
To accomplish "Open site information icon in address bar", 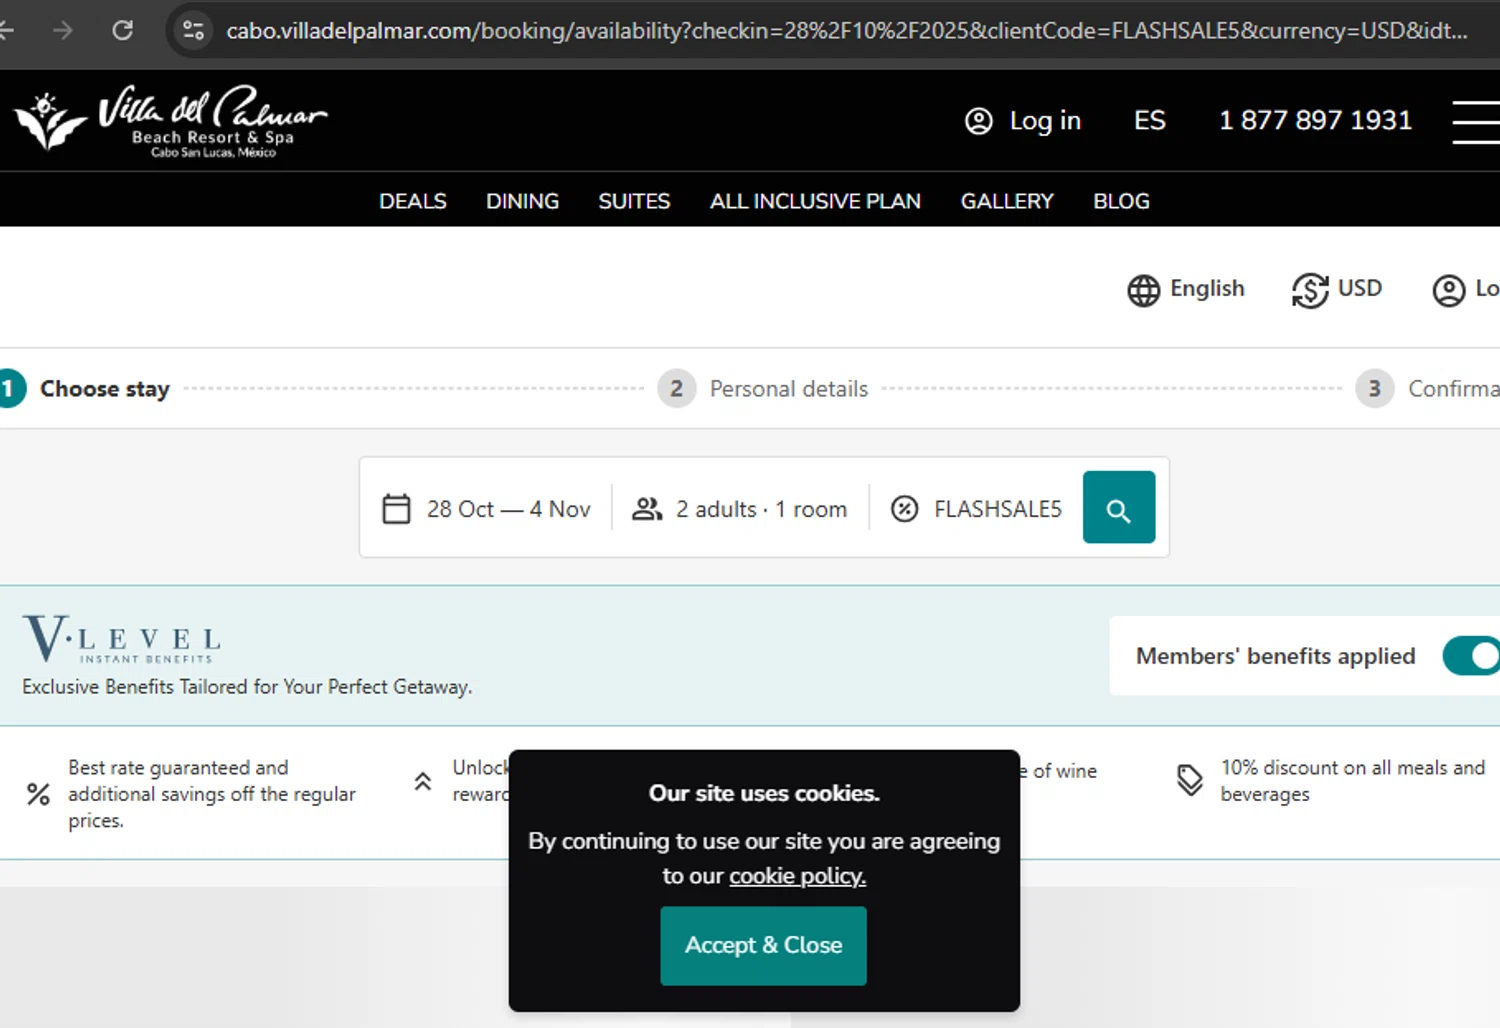I will point(193,30).
